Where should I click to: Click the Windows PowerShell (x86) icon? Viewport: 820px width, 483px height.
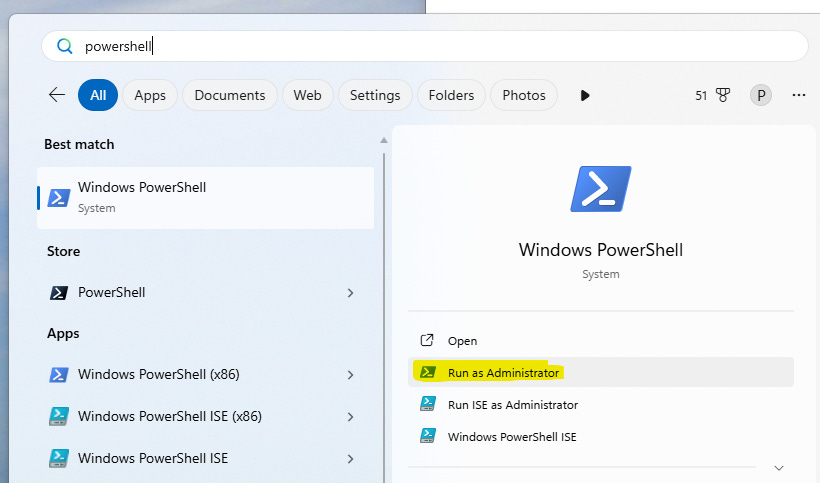click(x=59, y=375)
